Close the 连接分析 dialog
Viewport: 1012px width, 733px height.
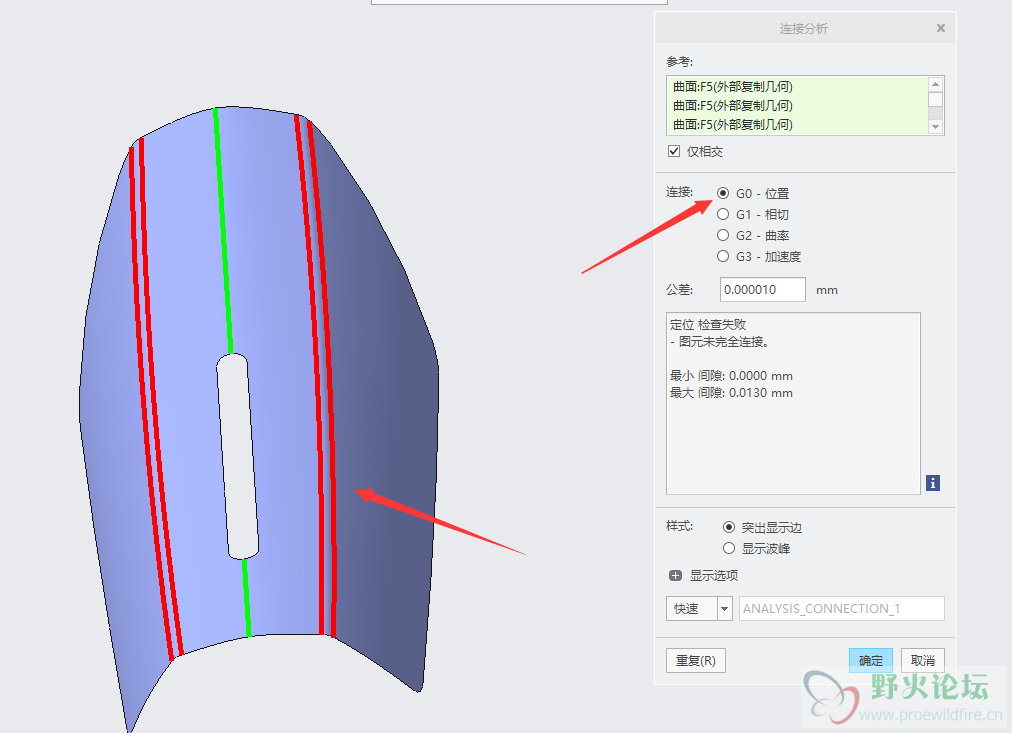pyautogui.click(x=940, y=28)
